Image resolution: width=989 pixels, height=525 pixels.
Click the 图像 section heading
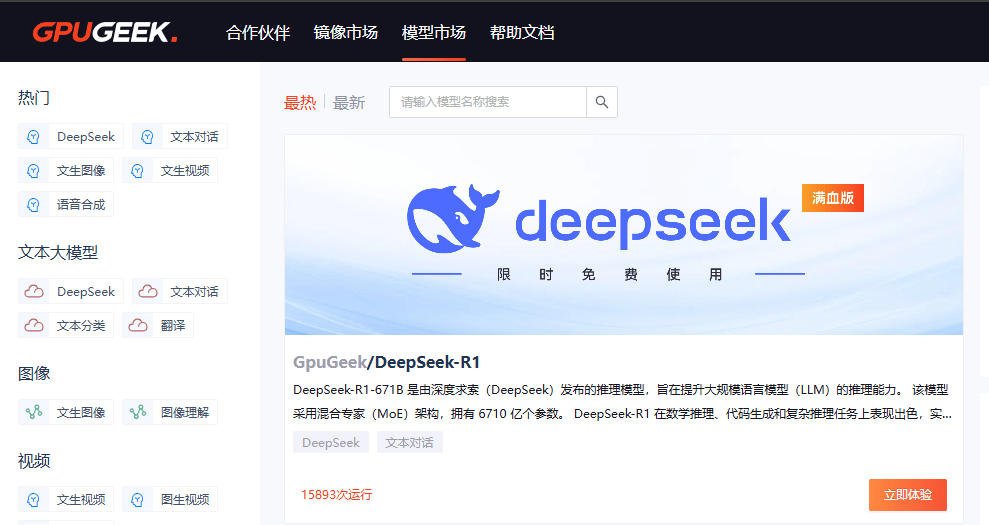34,374
